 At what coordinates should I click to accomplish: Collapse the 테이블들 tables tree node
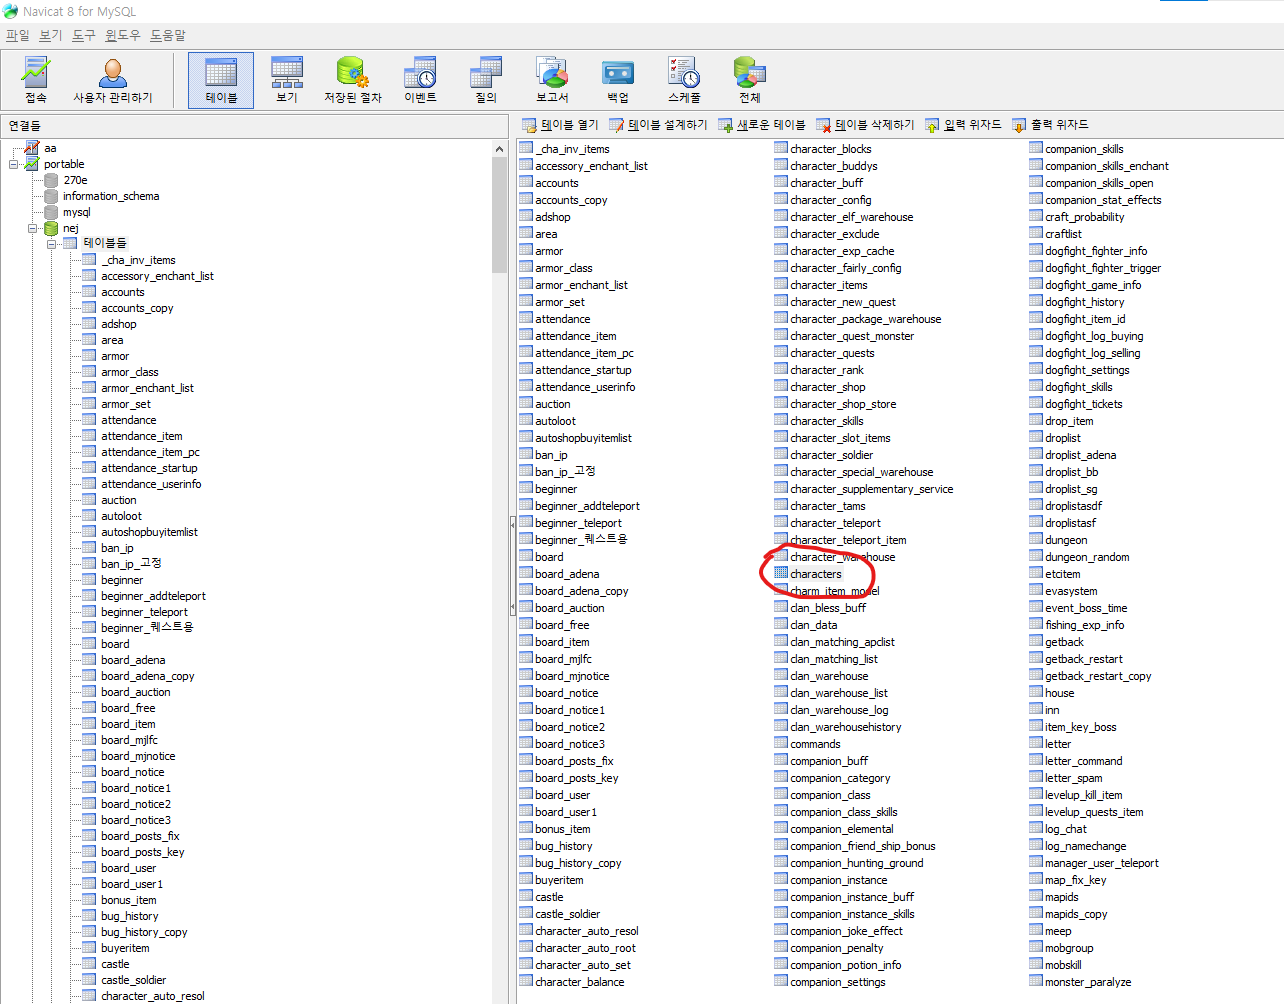coord(51,244)
